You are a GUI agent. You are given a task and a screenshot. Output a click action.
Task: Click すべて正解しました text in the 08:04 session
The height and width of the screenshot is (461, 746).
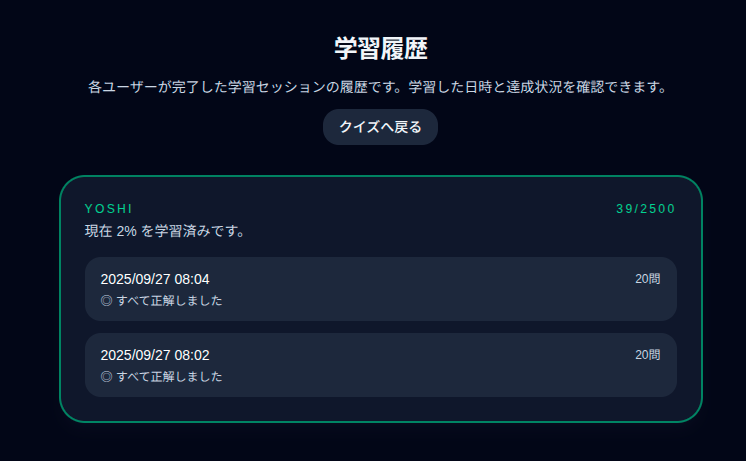coord(169,300)
